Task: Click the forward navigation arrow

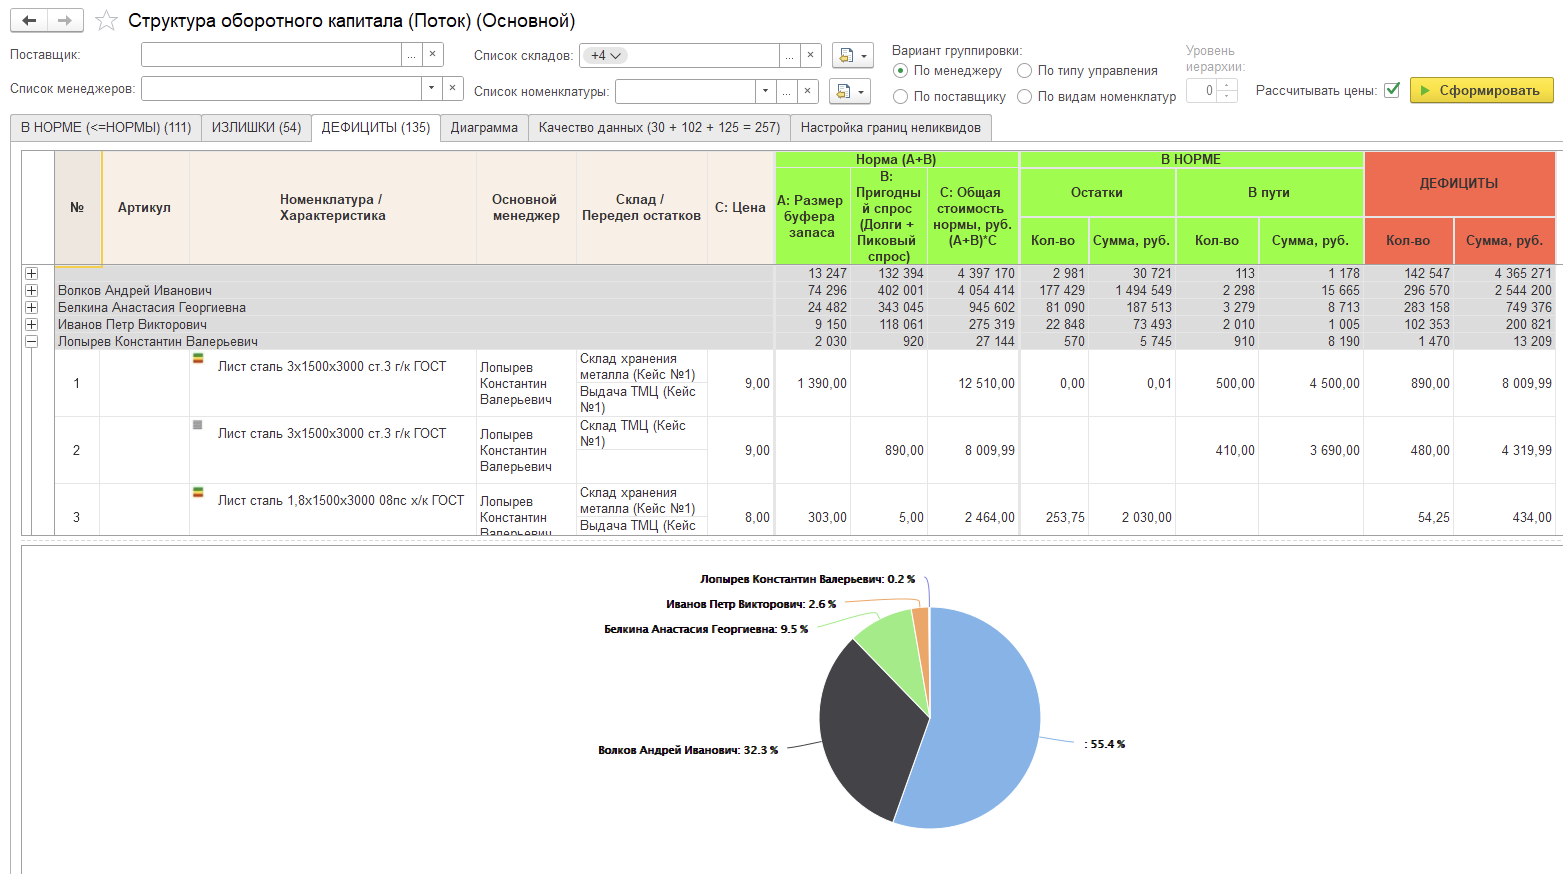Action: [65, 20]
